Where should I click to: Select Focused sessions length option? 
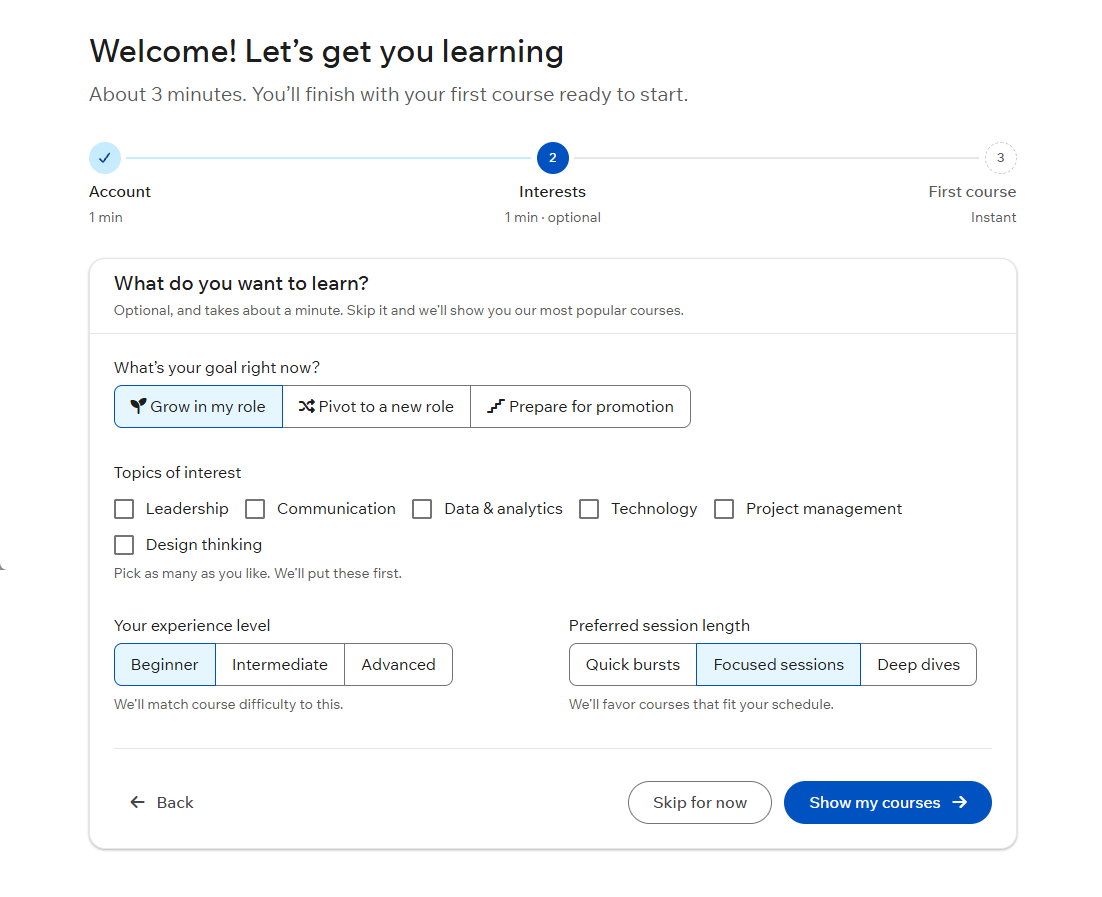[779, 664]
